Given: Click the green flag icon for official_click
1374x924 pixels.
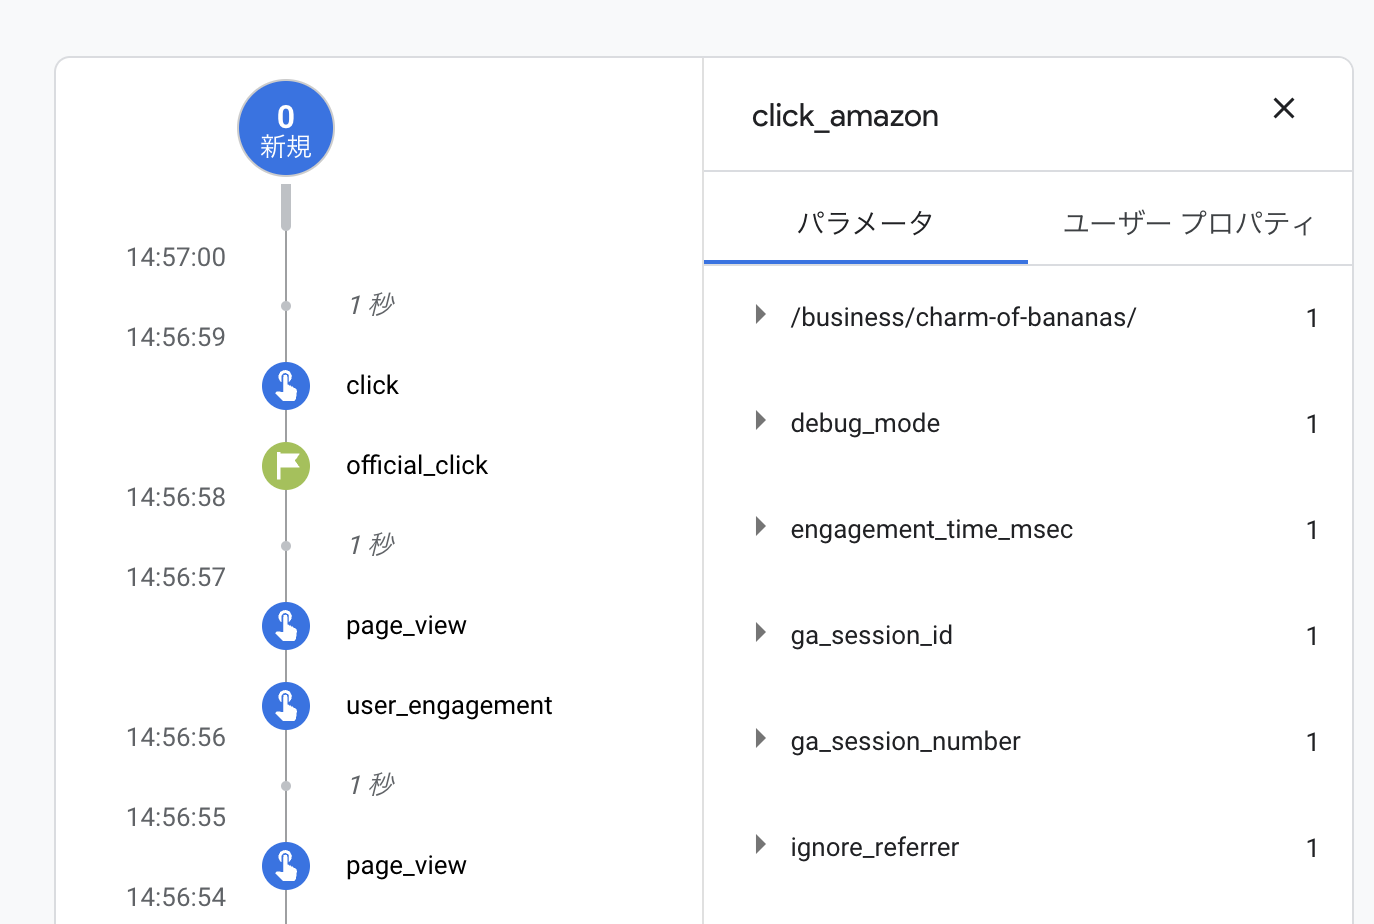Looking at the screenshot, I should pyautogui.click(x=286, y=466).
